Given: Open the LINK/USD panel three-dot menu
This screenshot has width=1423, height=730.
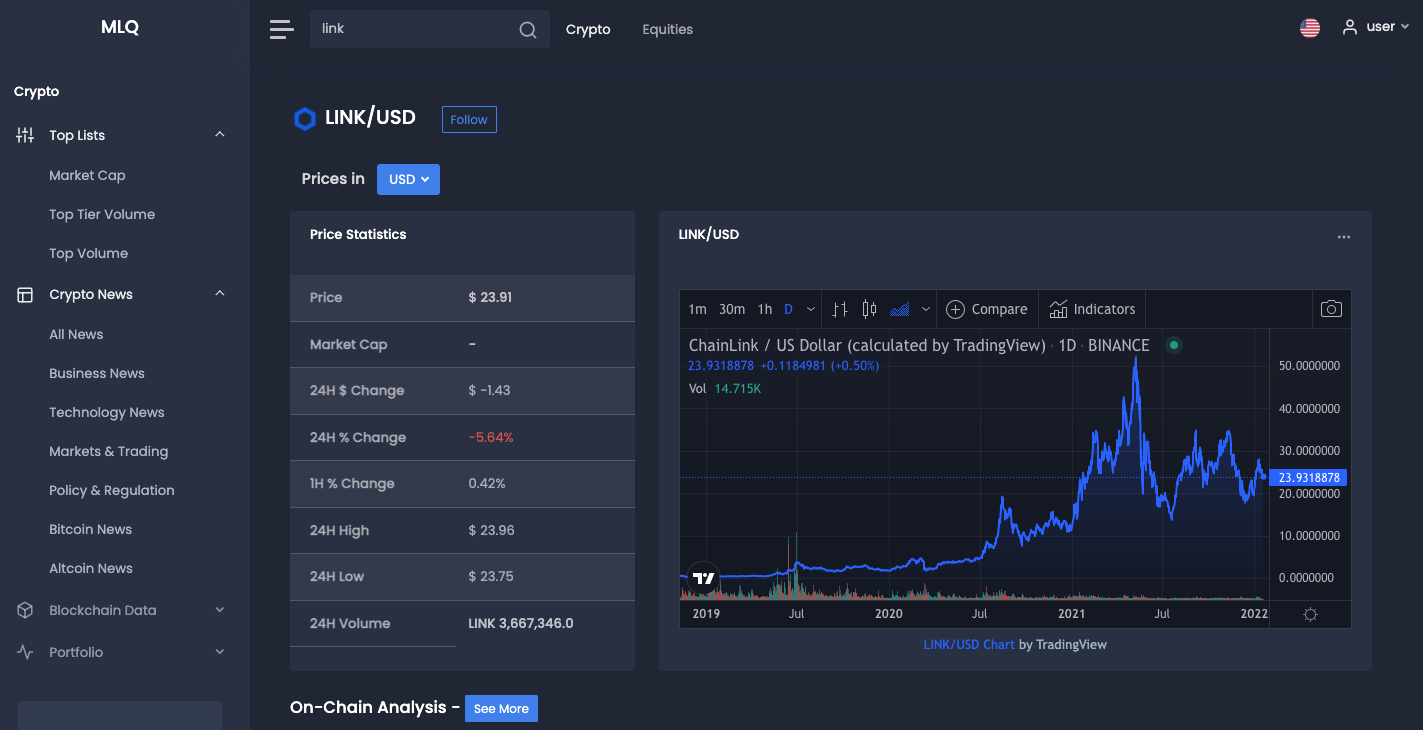Looking at the screenshot, I should click(1344, 237).
